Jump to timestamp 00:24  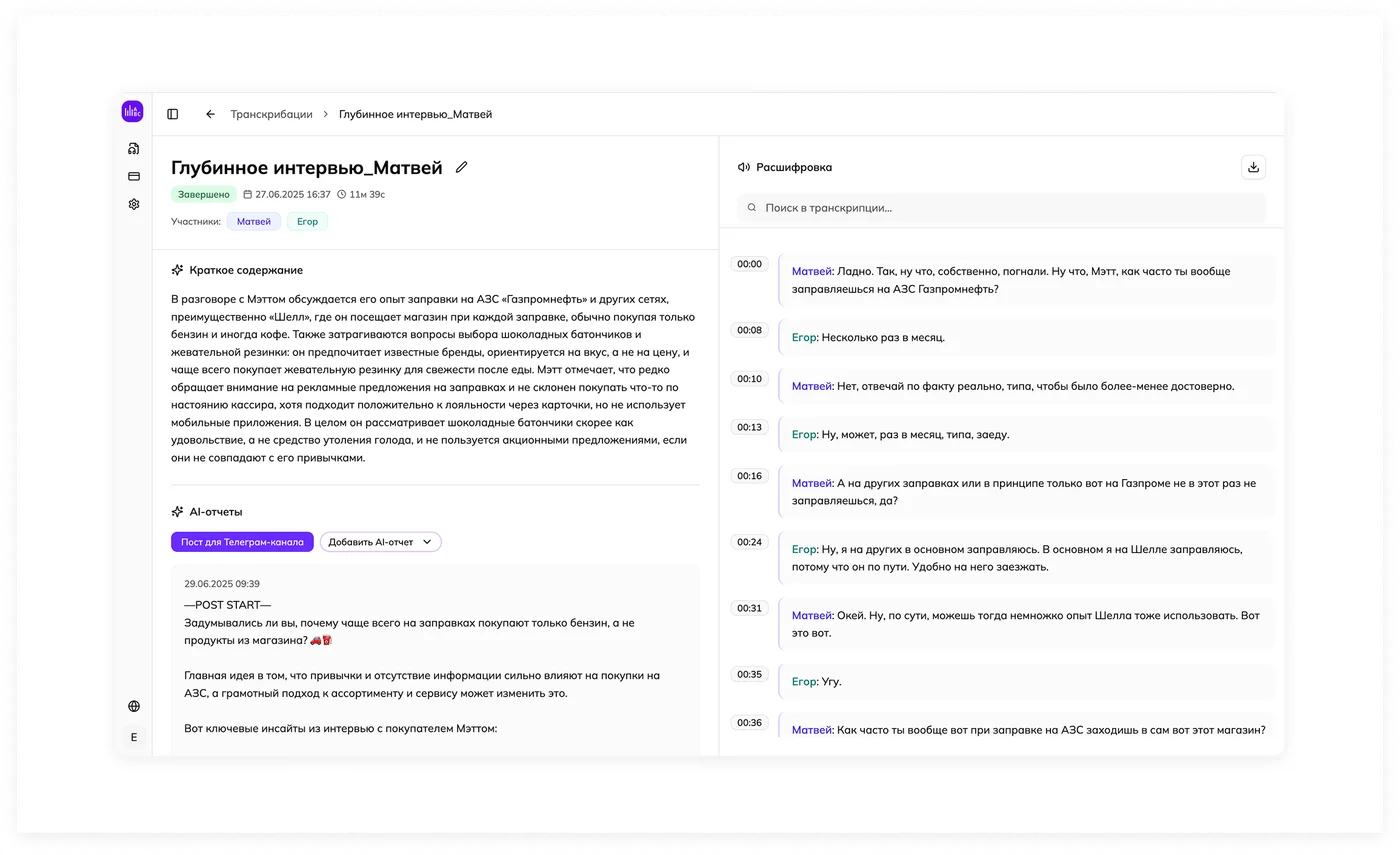[749, 542]
